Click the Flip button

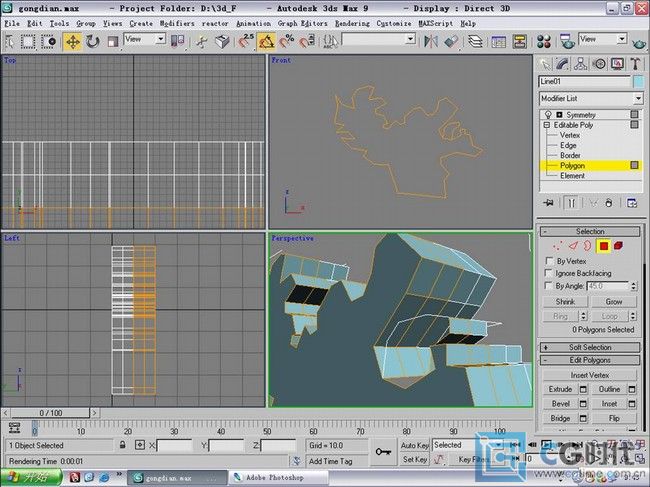tap(614, 418)
